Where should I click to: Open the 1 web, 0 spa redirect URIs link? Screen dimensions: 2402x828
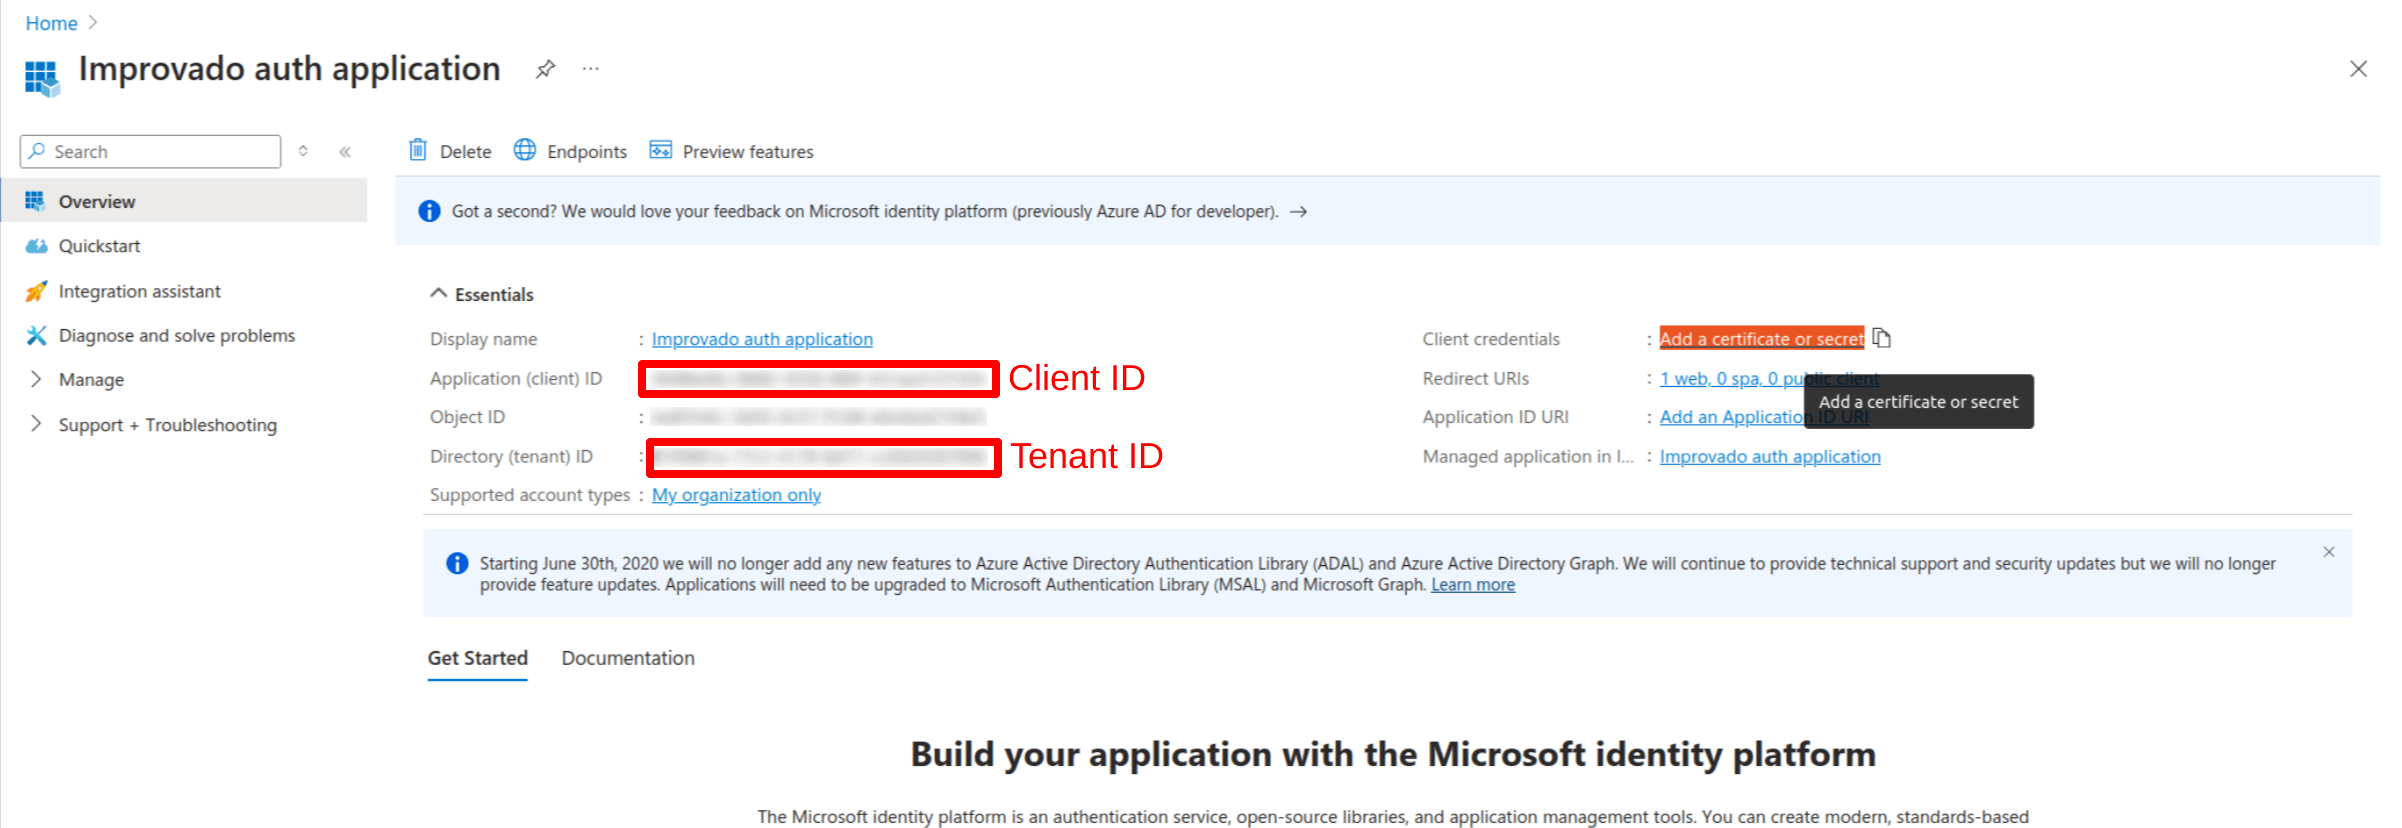tap(1769, 378)
